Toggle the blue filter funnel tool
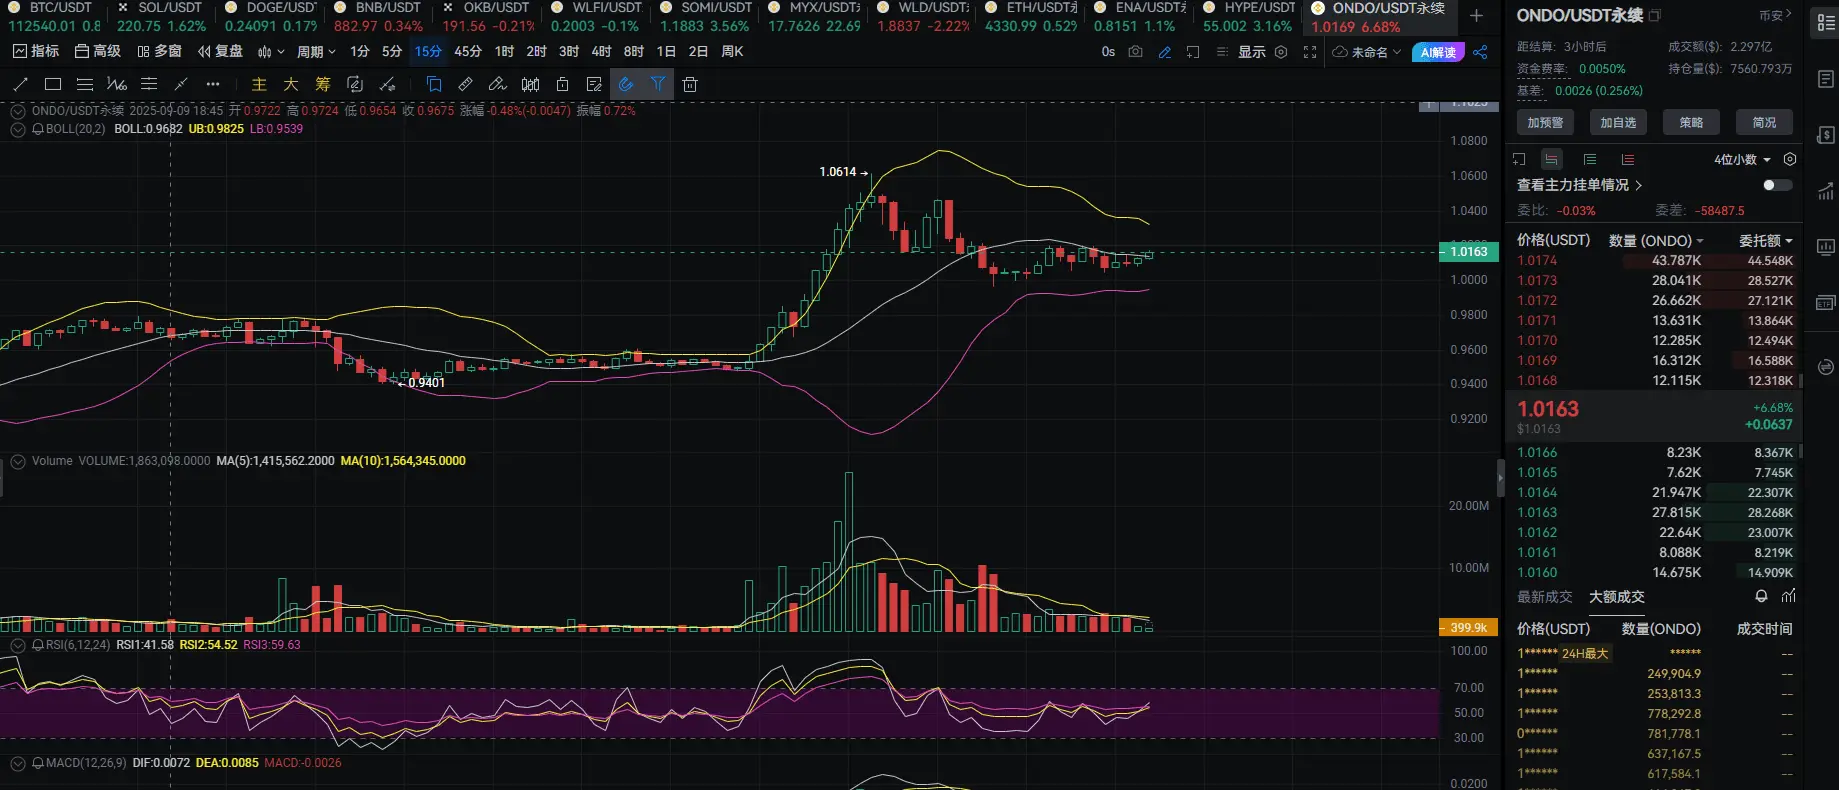 (x=658, y=85)
